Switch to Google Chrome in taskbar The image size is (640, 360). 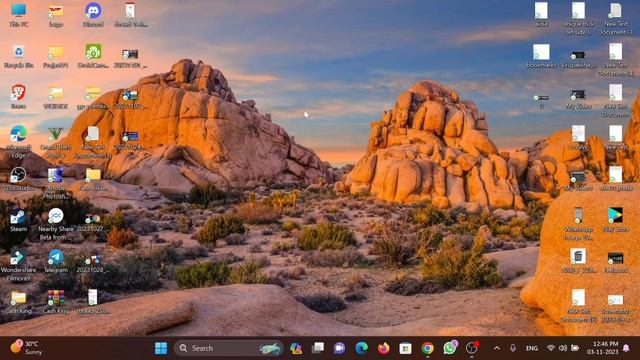click(427, 348)
